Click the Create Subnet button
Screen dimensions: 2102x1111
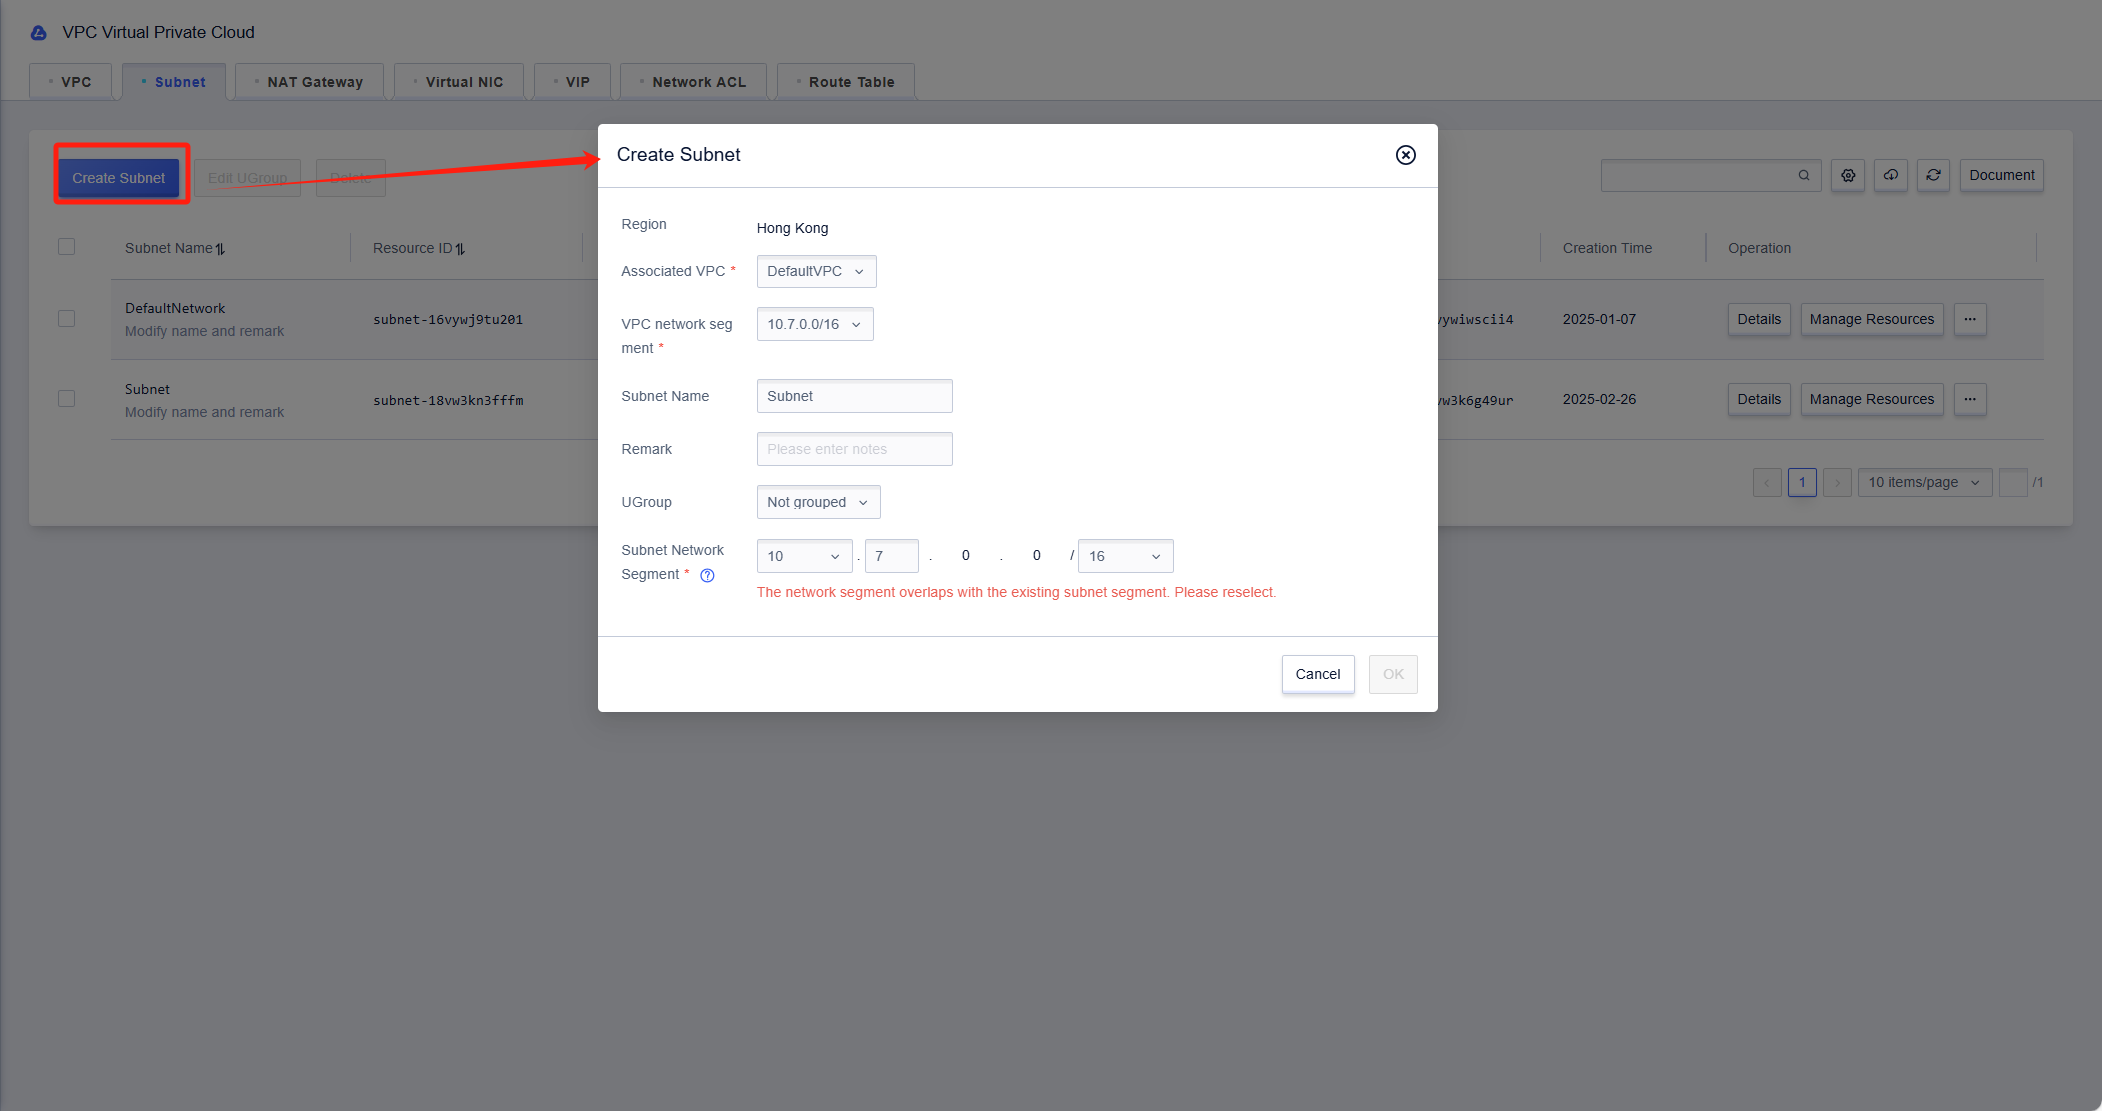[119, 179]
